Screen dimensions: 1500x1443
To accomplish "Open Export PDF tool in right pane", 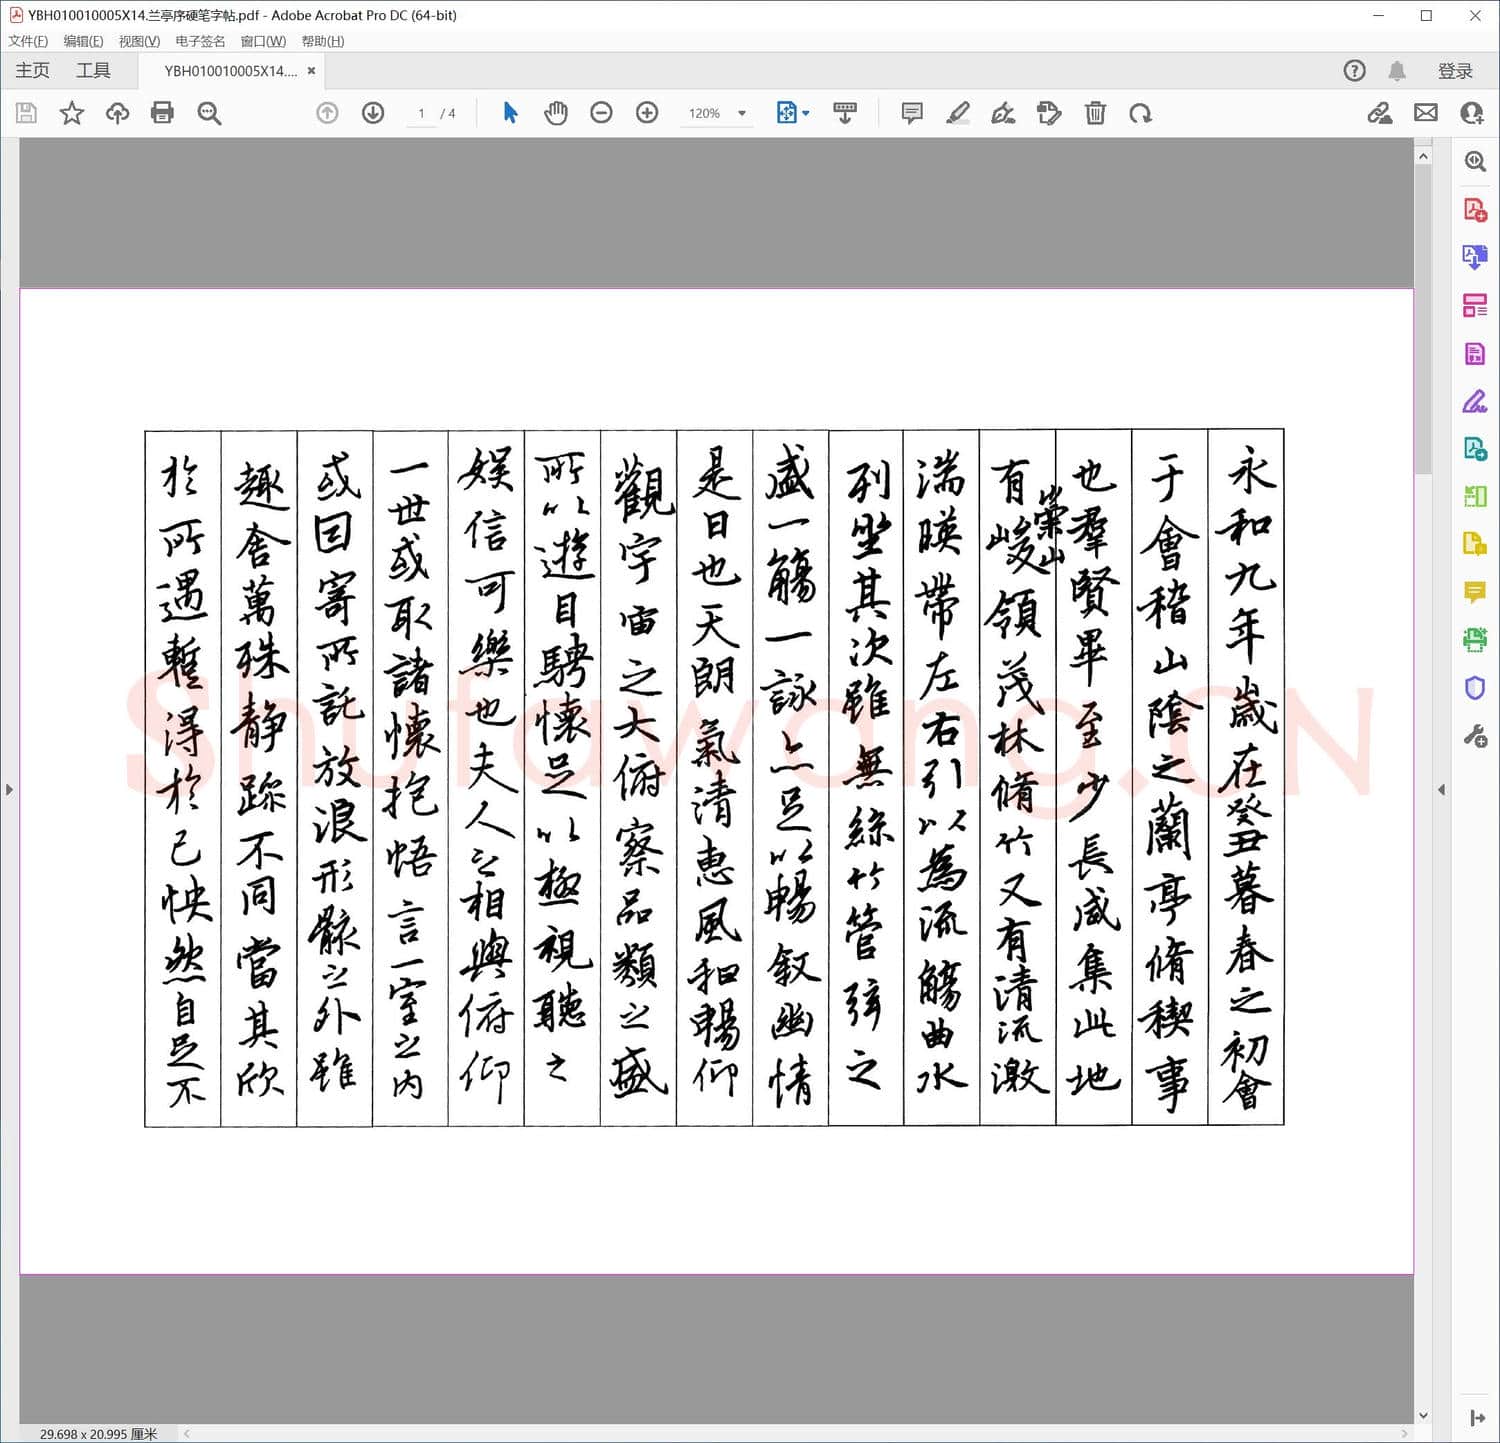I will (1475, 257).
